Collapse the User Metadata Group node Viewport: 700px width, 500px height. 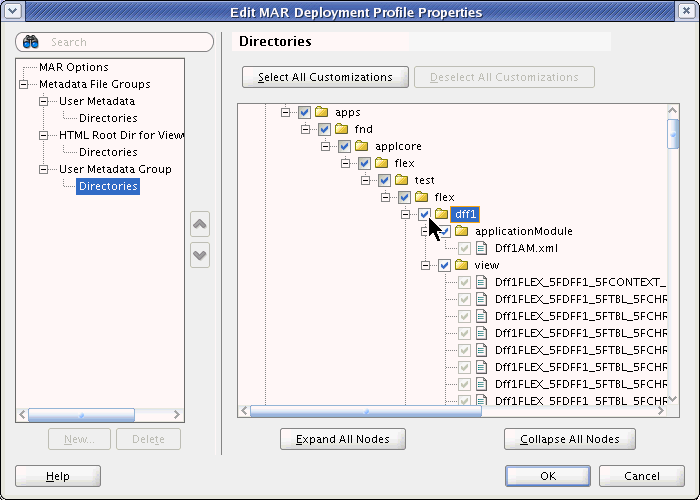click(43, 169)
